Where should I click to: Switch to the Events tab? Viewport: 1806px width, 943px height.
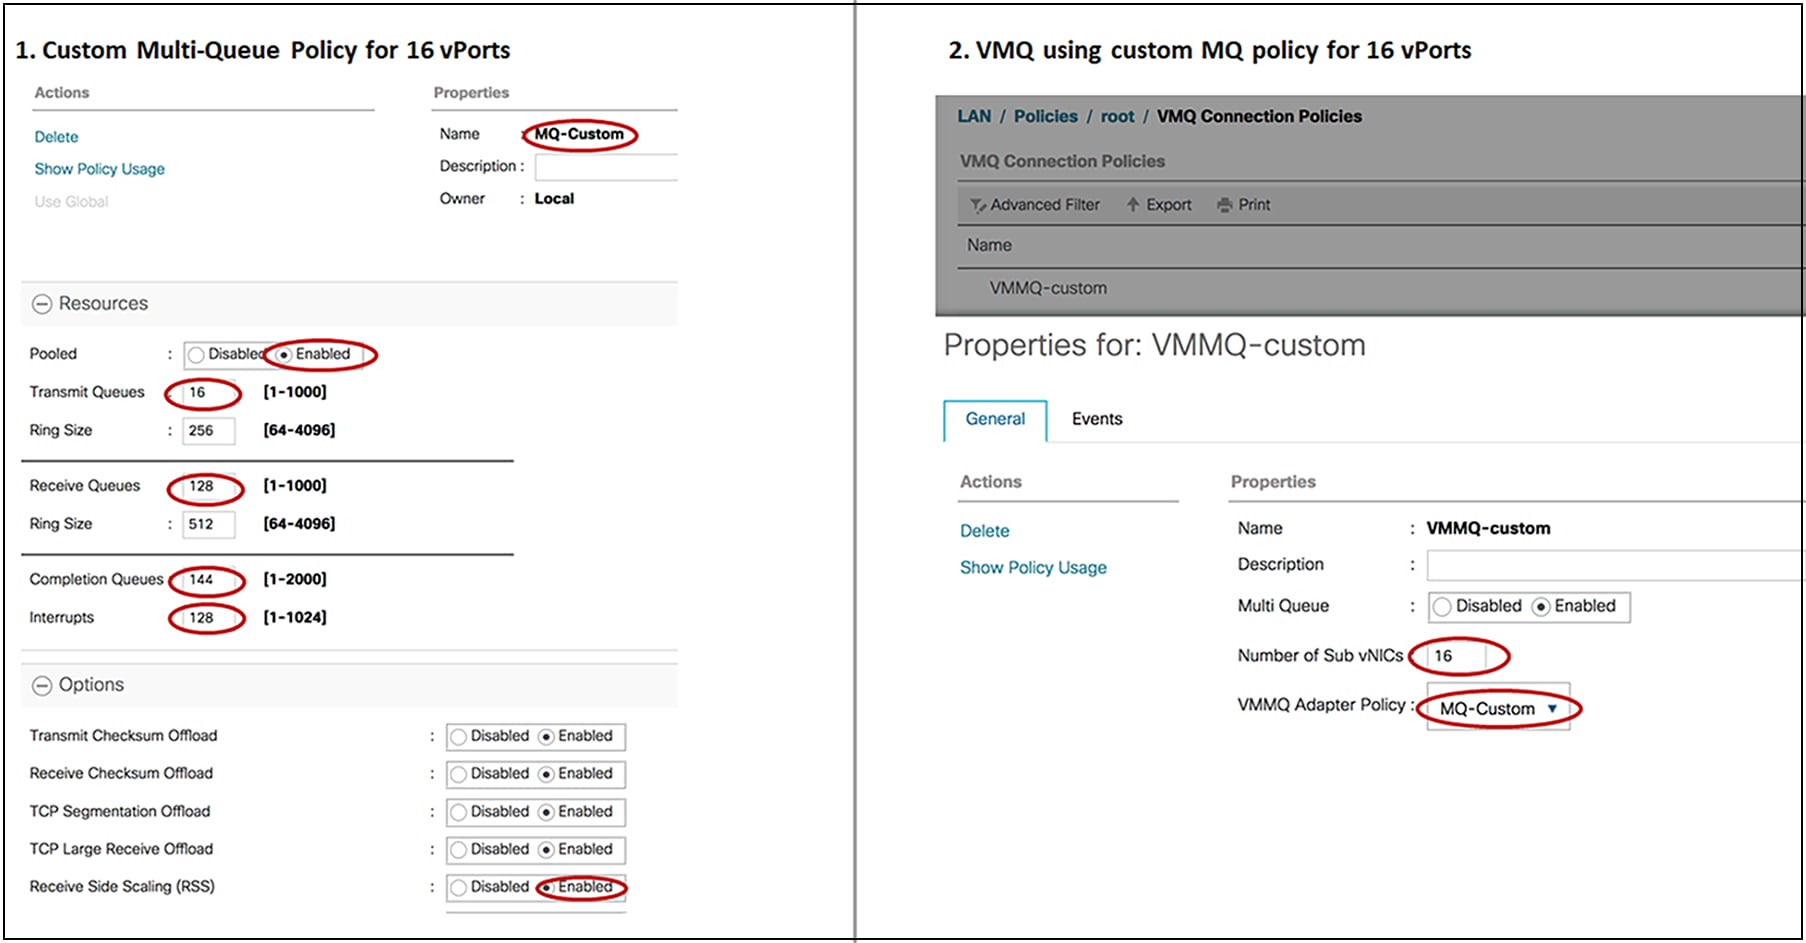click(1097, 419)
